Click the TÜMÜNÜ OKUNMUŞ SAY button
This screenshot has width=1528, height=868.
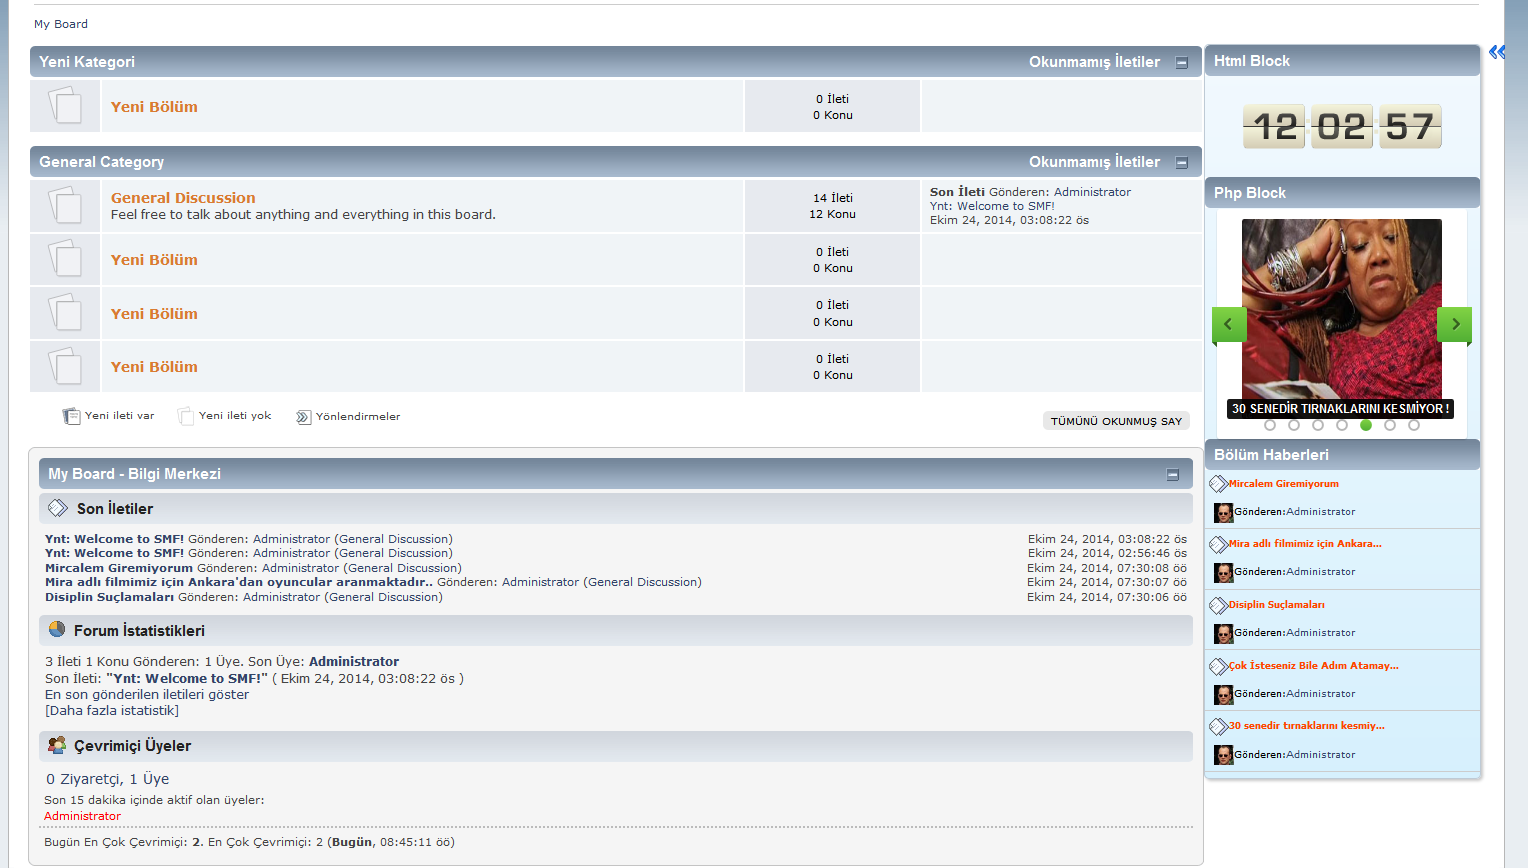click(x=1116, y=421)
